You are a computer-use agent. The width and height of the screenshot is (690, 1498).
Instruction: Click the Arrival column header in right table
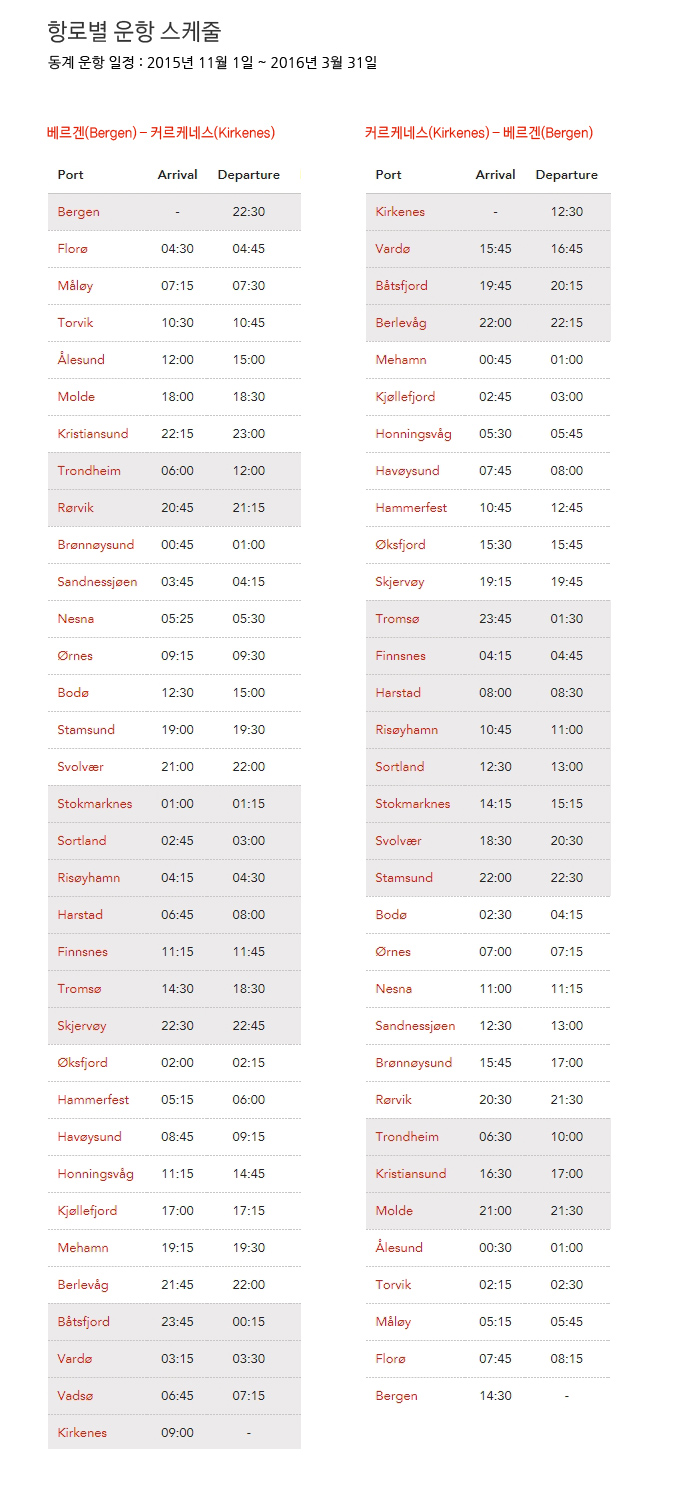(495, 175)
